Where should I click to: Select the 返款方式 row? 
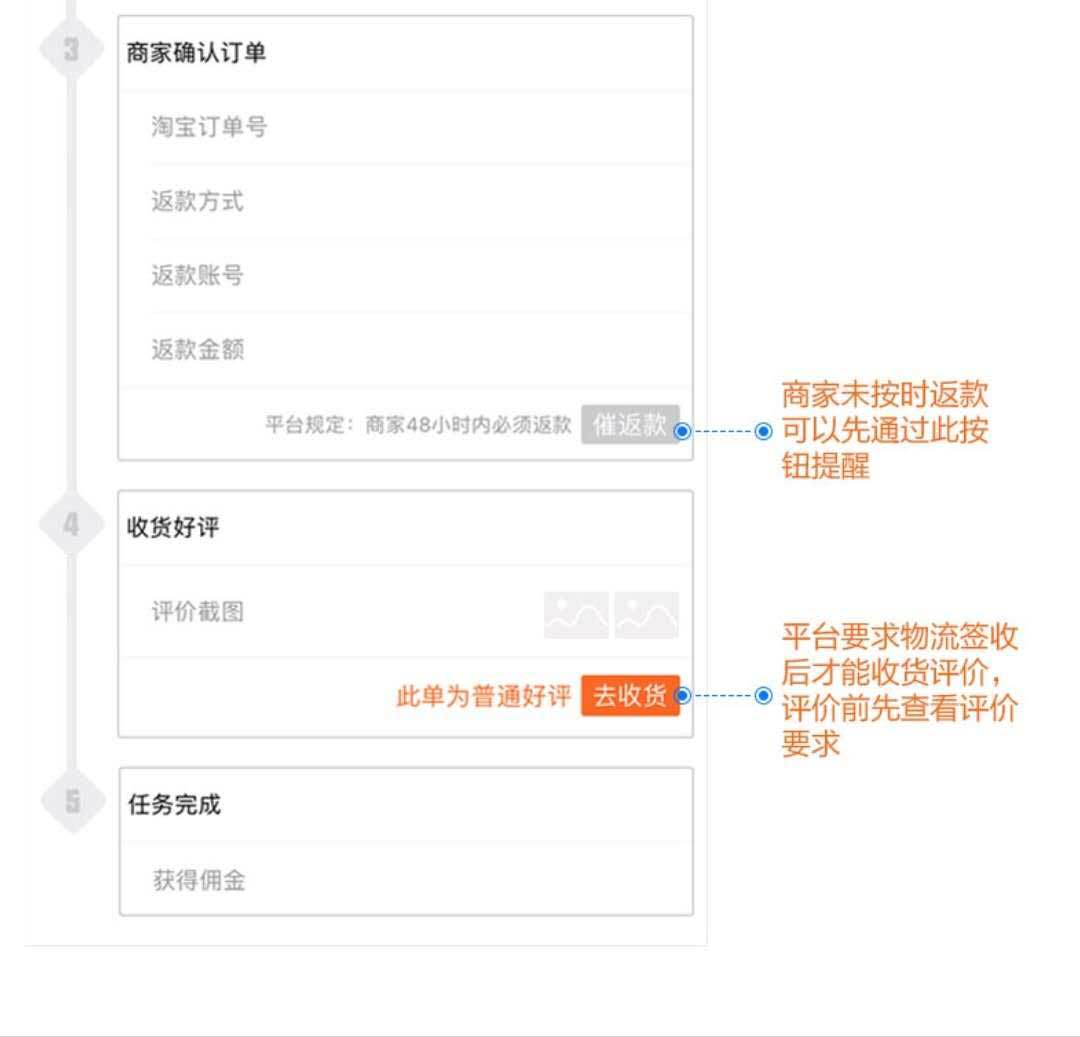click(x=405, y=202)
